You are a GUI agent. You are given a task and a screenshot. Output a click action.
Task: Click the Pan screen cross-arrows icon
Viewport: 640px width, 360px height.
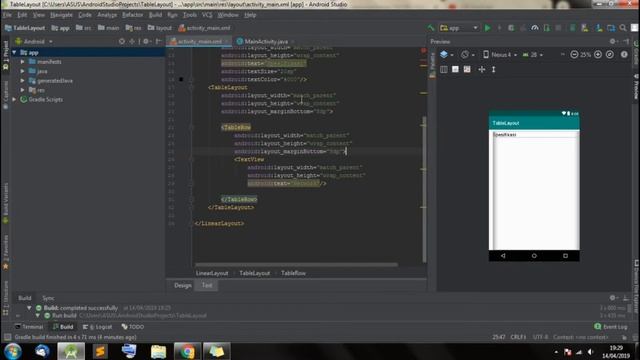[x=482, y=69]
